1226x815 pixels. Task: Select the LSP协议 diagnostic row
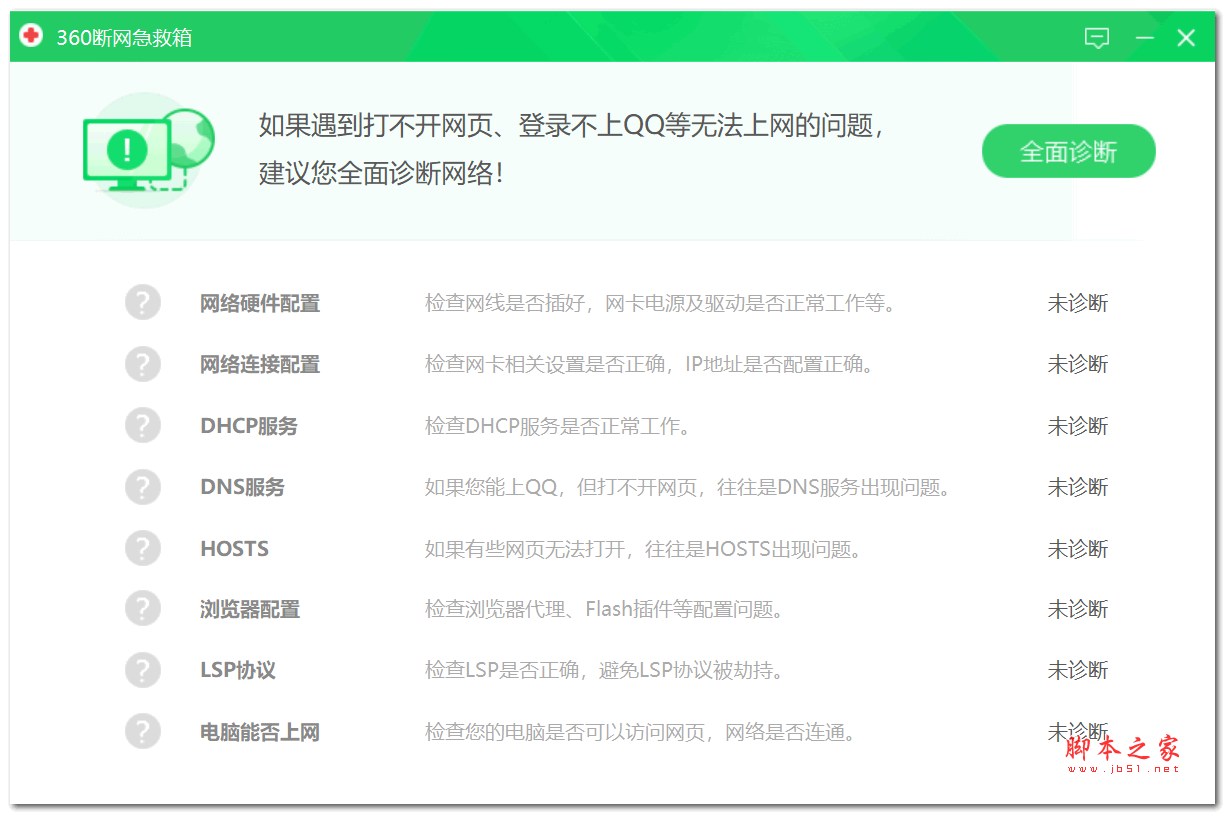[x=237, y=670]
